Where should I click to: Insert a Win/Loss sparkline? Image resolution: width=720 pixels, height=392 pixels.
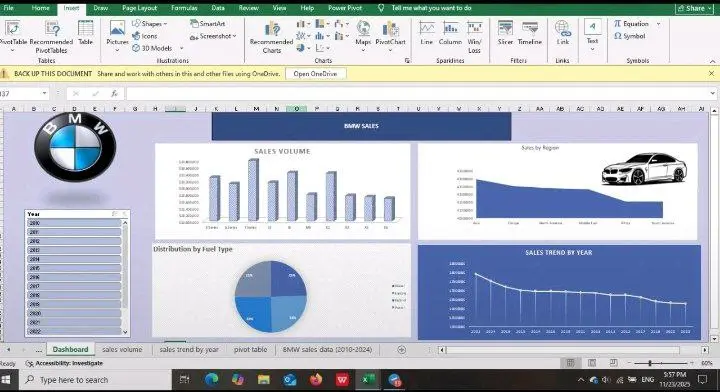click(474, 37)
